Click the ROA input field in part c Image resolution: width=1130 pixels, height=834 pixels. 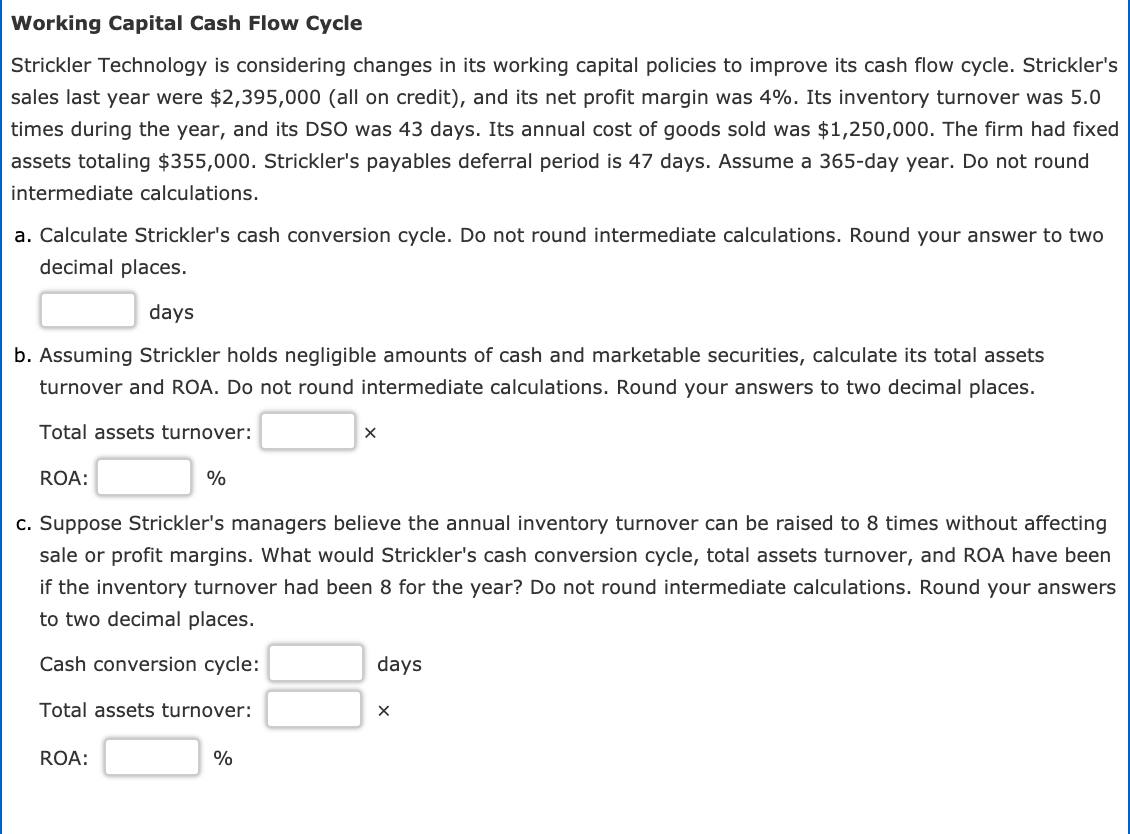pyautogui.click(x=151, y=757)
